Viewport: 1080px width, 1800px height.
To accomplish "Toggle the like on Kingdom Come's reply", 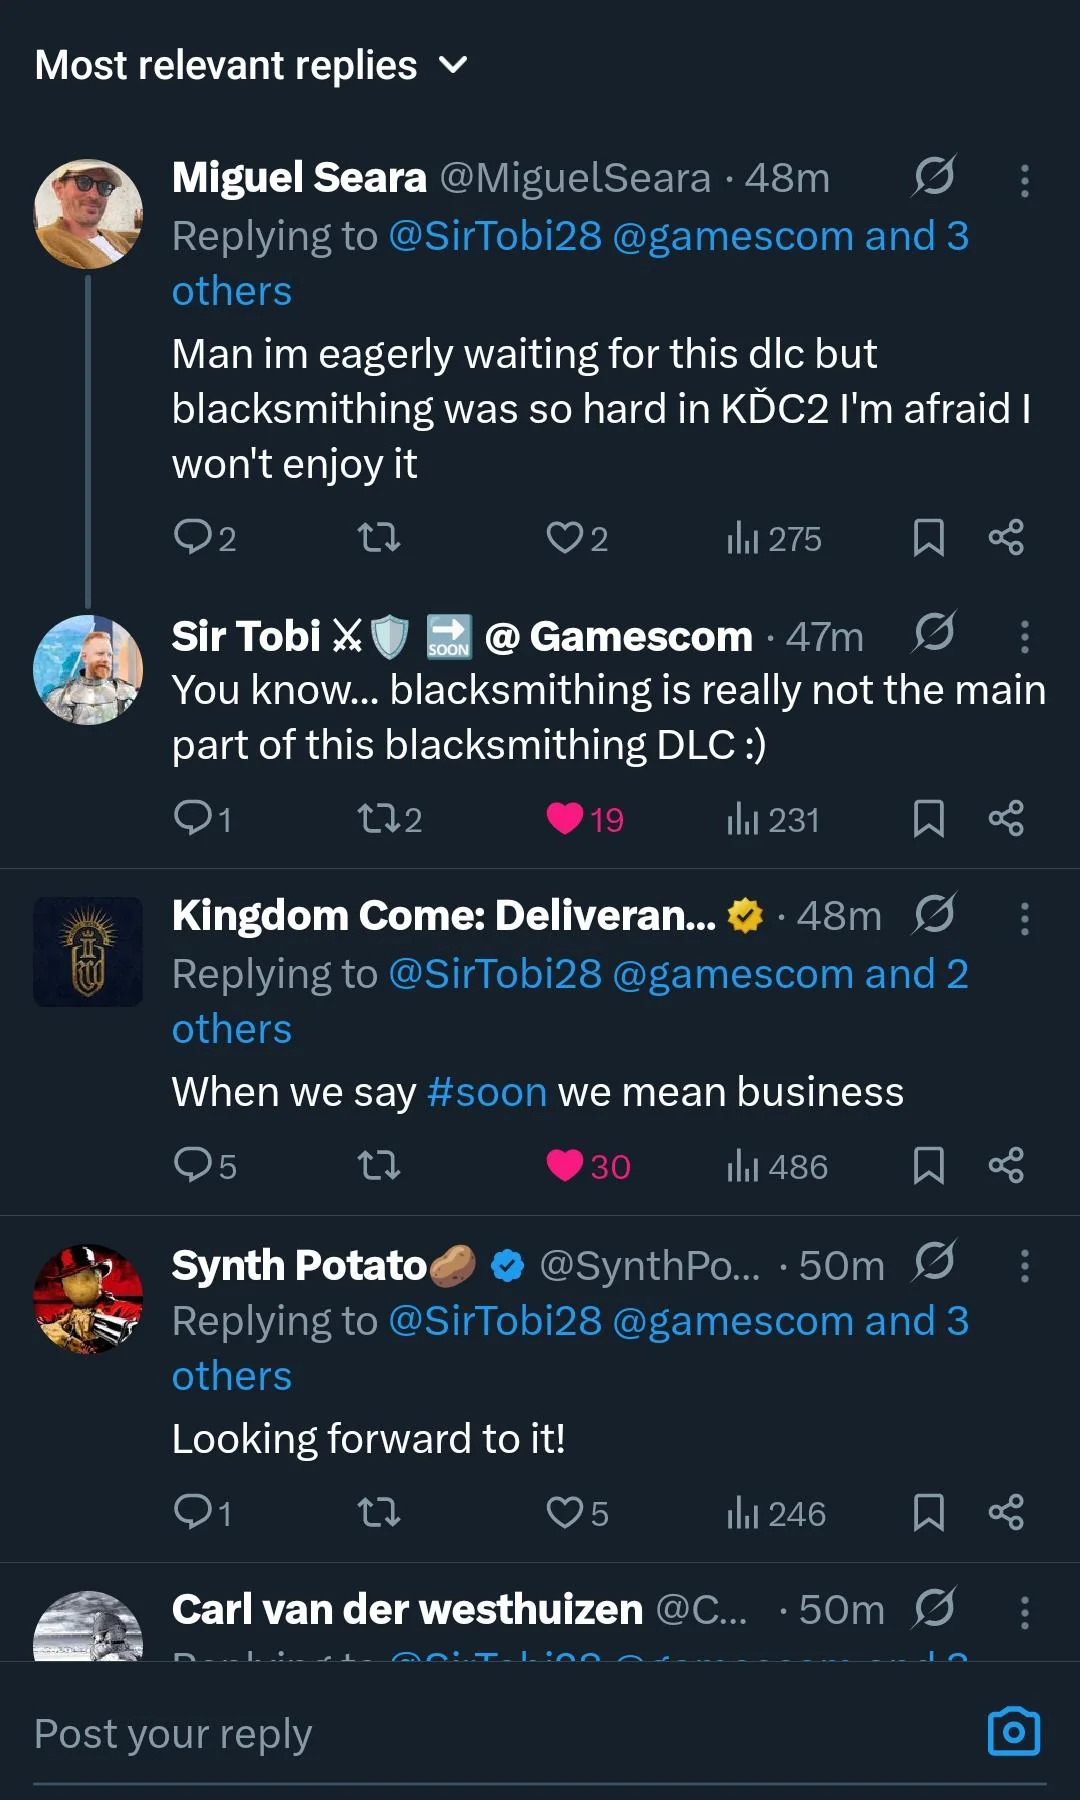I will click(x=588, y=1166).
